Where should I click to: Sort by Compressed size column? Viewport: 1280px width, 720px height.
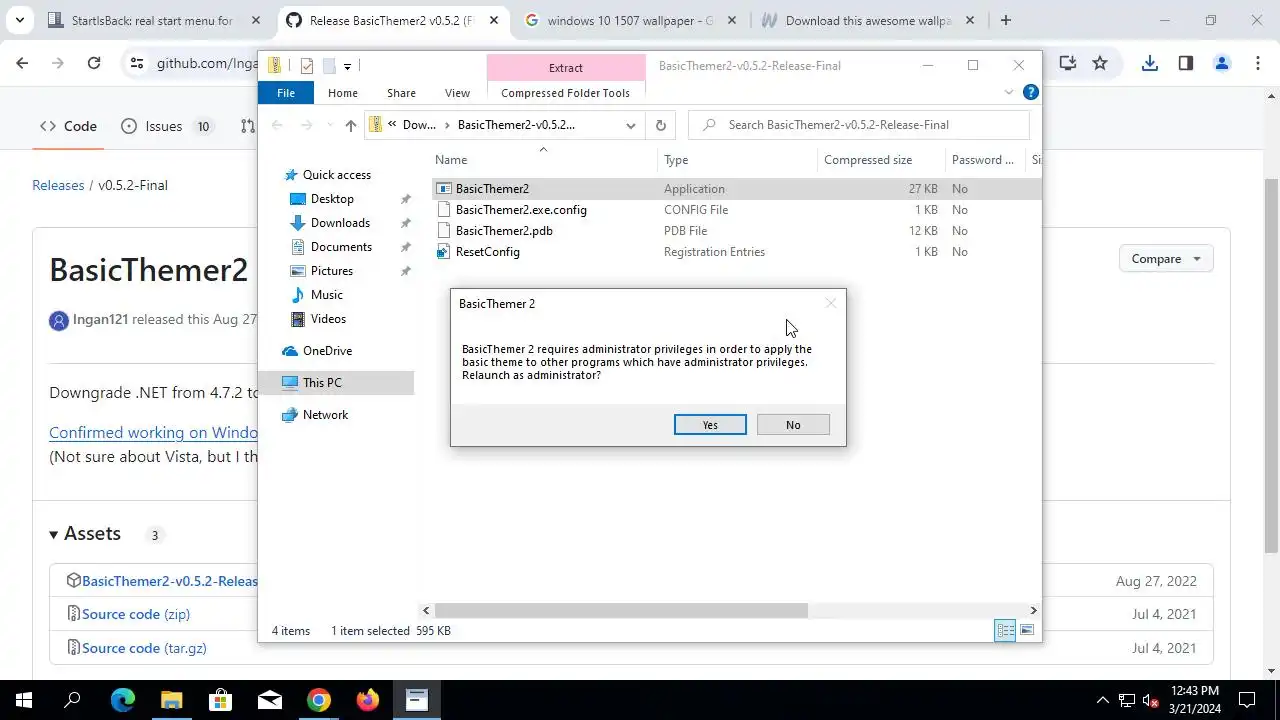(x=880, y=160)
